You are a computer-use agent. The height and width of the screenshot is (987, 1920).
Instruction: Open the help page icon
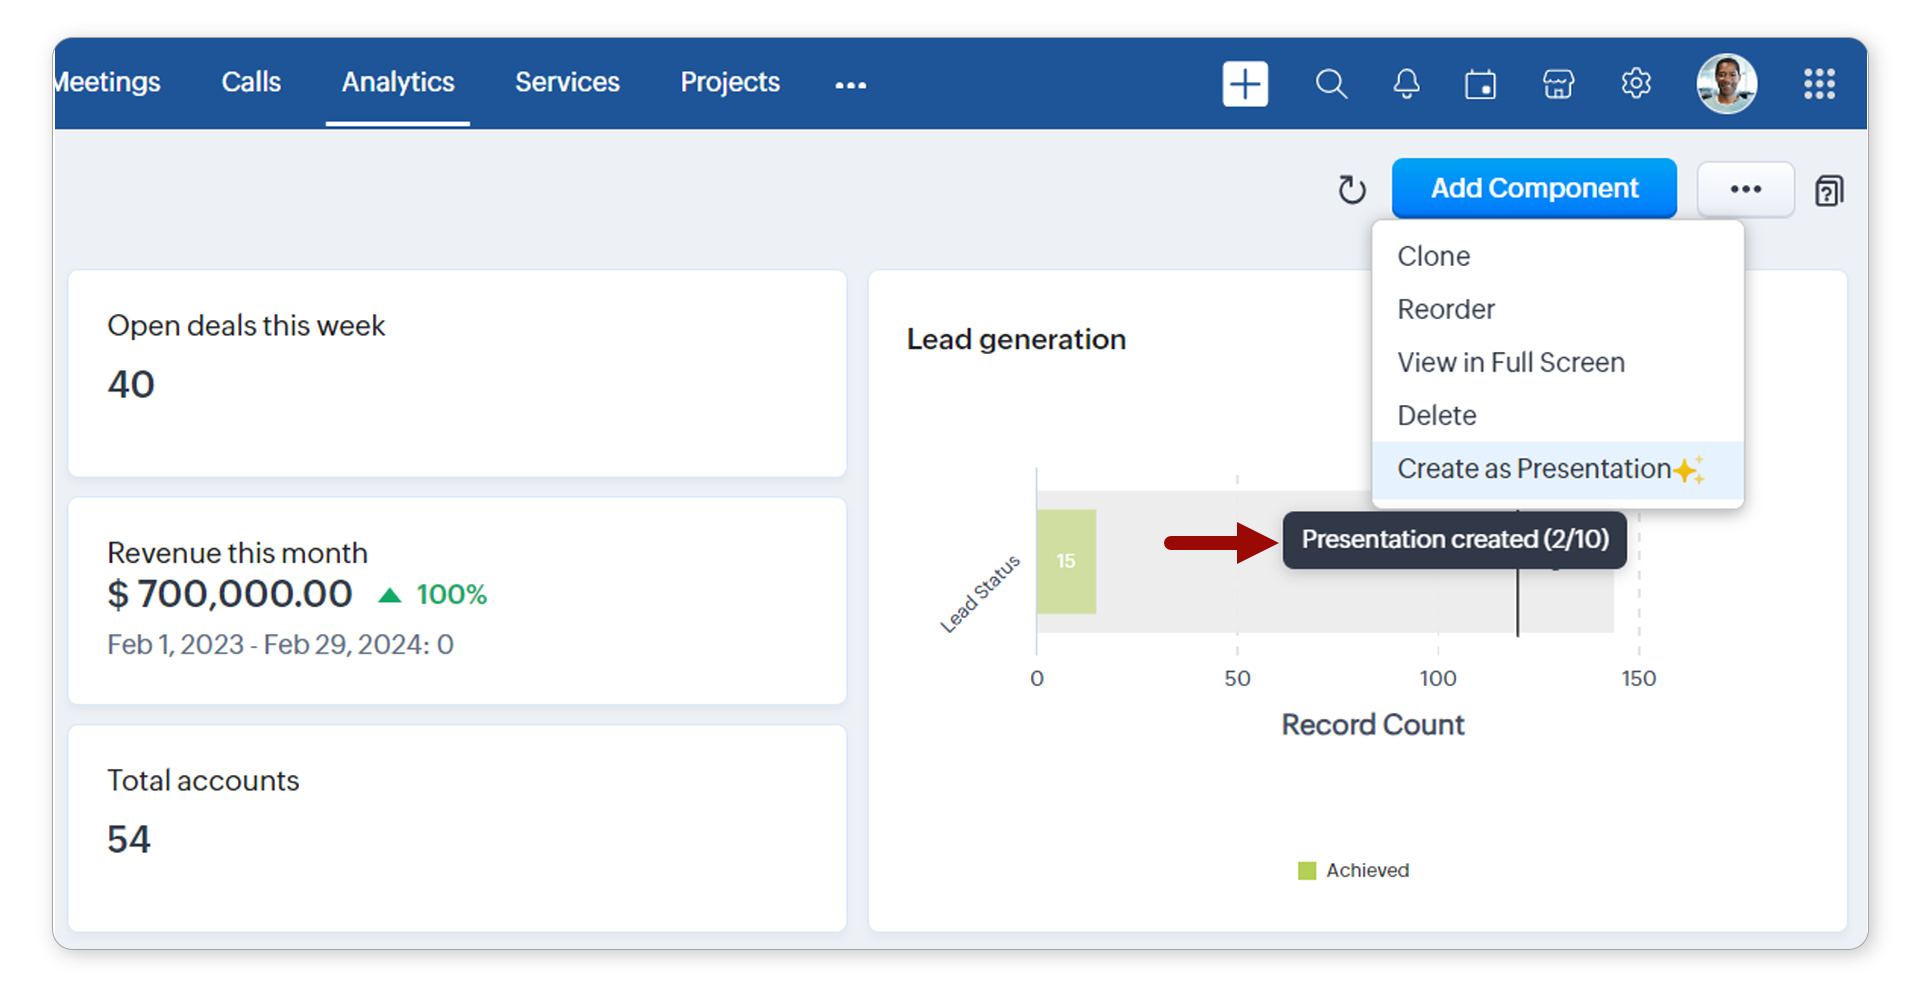point(1828,190)
